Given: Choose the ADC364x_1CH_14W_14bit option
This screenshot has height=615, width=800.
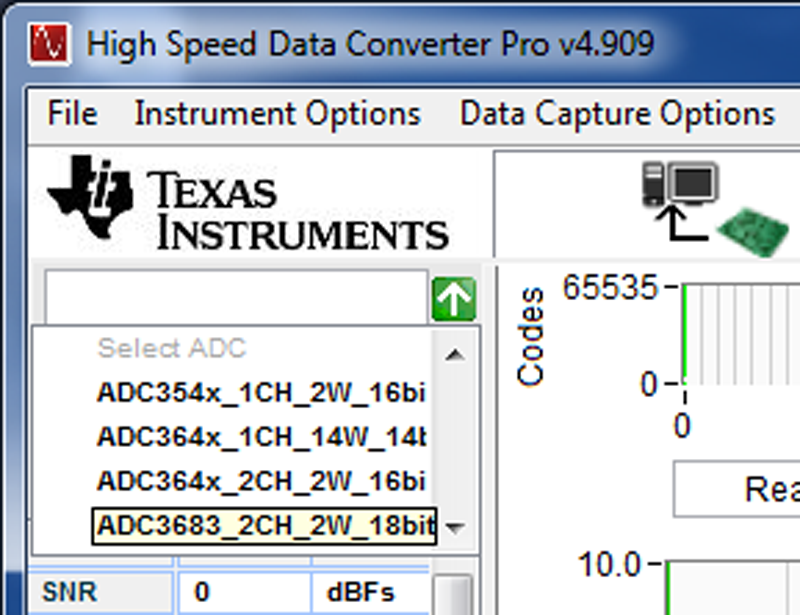Looking at the screenshot, I should tap(261, 437).
